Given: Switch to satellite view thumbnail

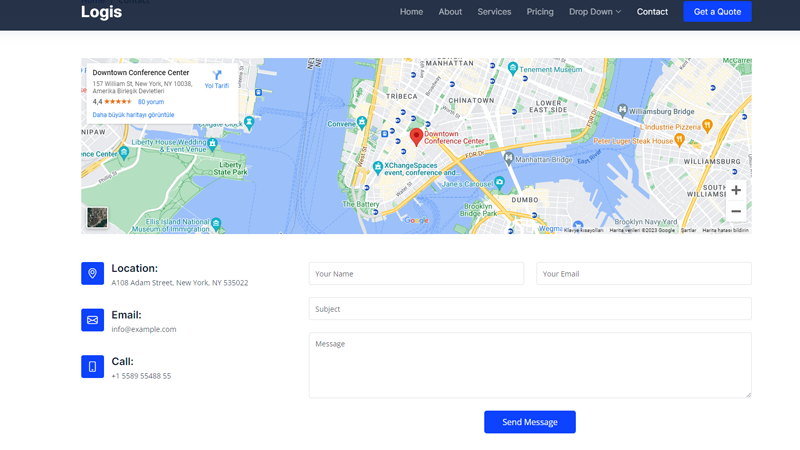Looking at the screenshot, I should [x=97, y=217].
